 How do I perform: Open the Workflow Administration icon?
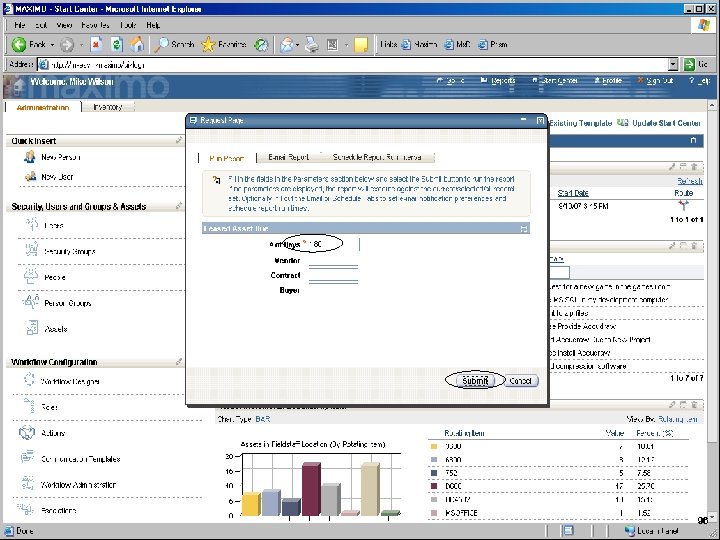pos(28,484)
